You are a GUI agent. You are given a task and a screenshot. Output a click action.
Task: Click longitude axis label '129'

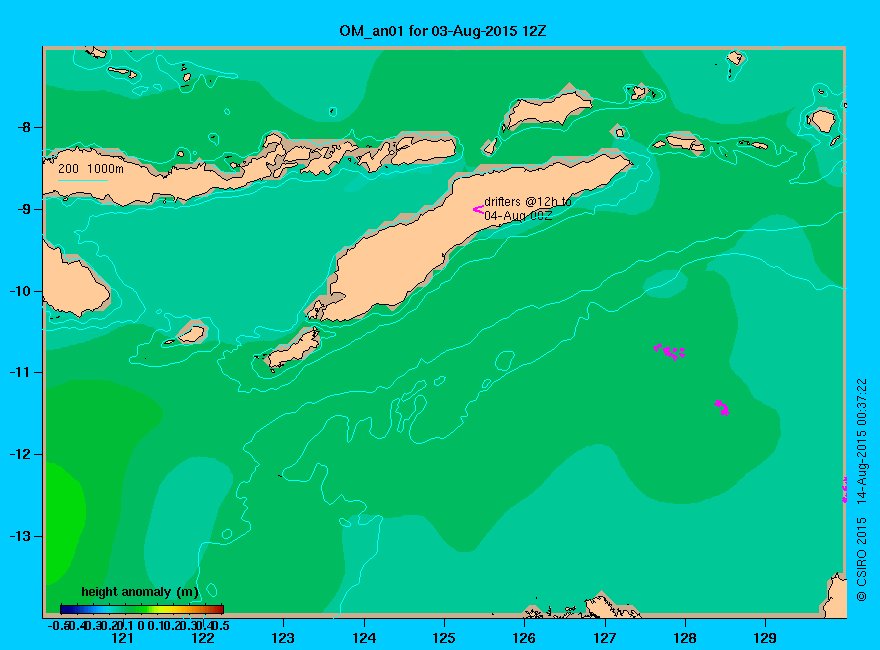click(x=765, y=638)
